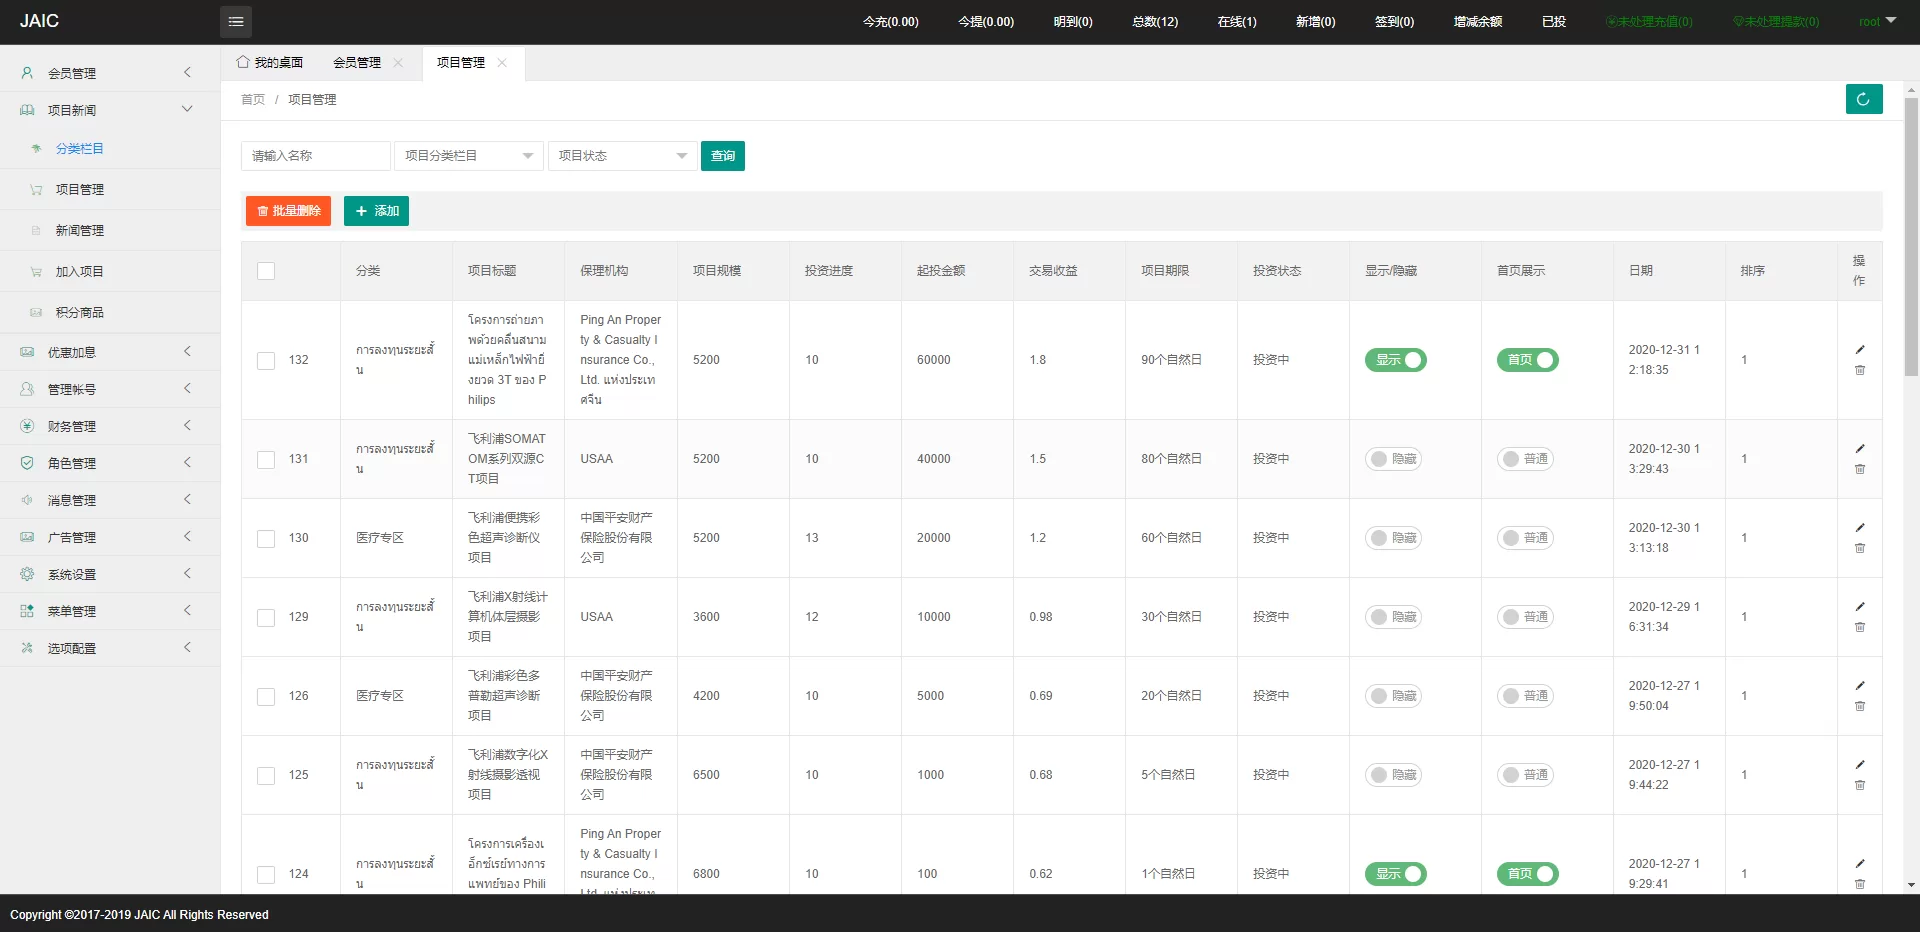The image size is (1920, 932).
Task: Tick the select-all checkbox in table header
Action: coord(266,271)
